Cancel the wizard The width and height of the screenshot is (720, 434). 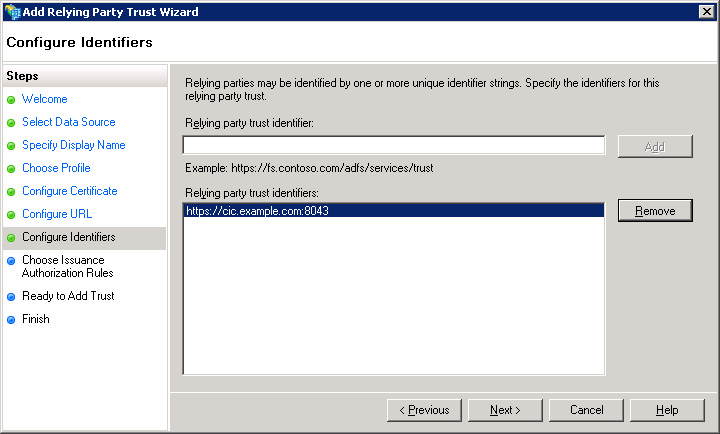click(587, 410)
